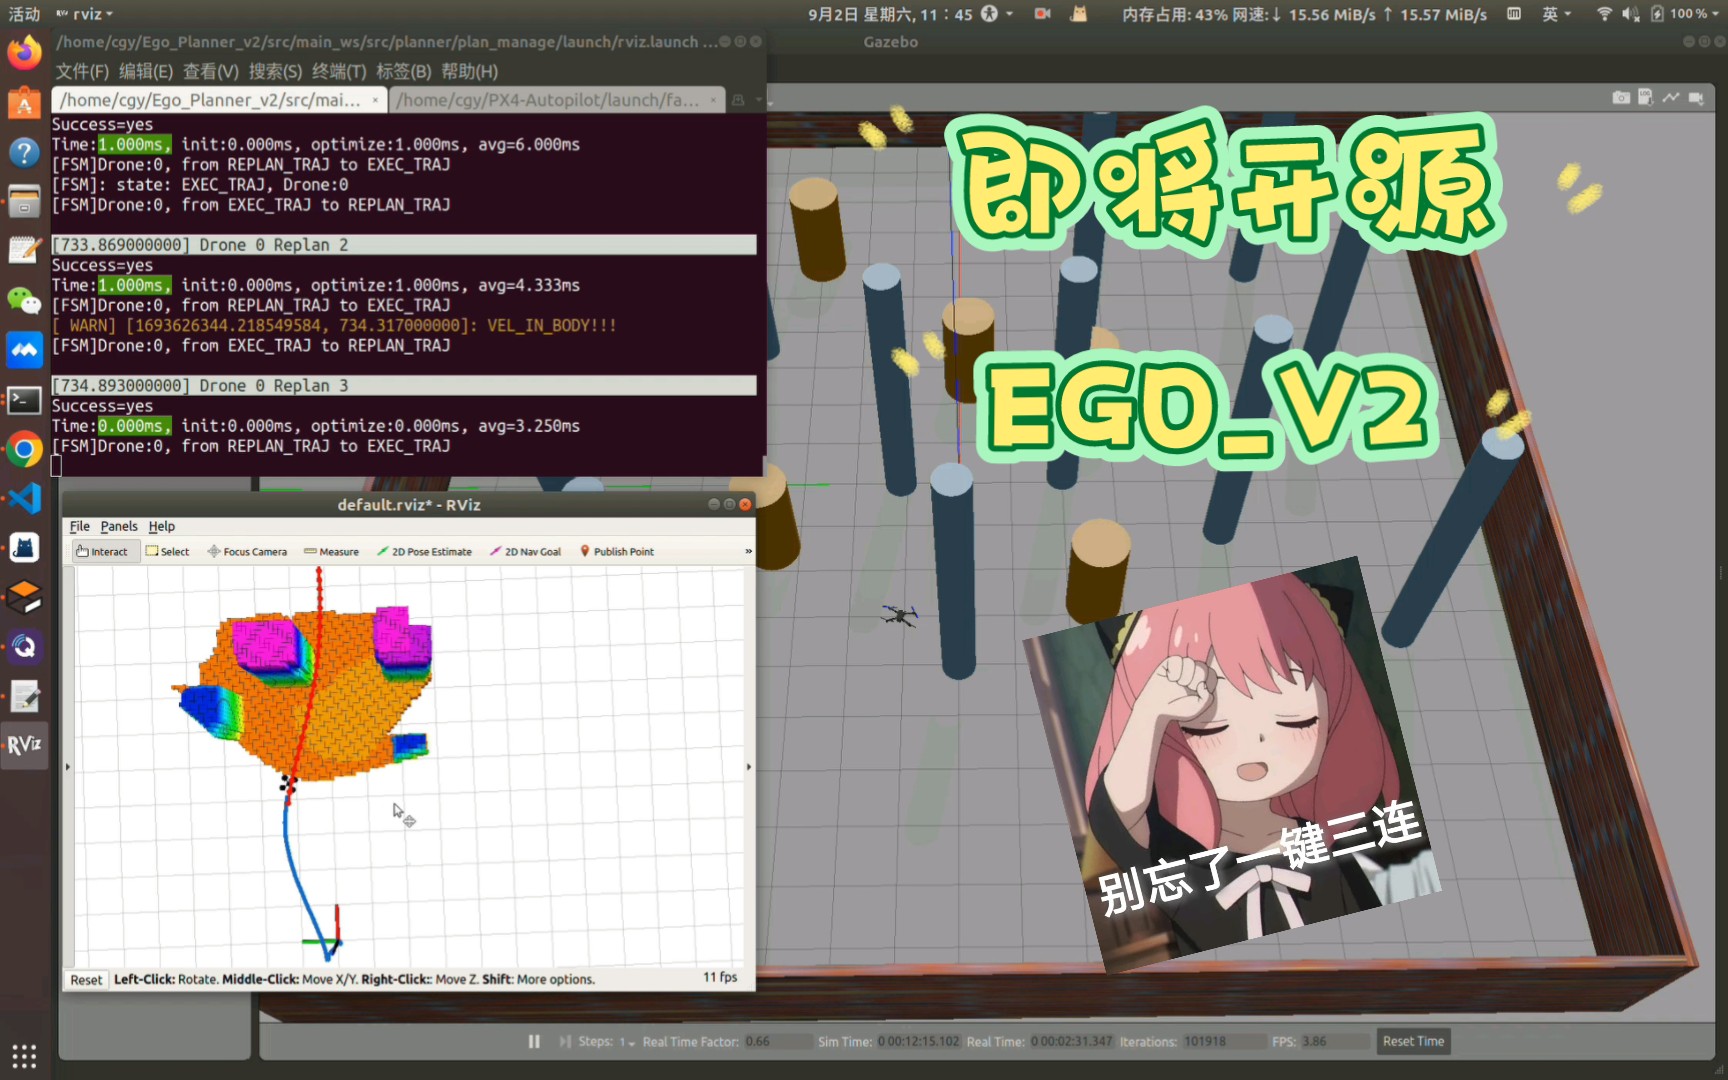Viewport: 1728px width, 1080px height.
Task: Open QGroundControl from the dock
Action: click(x=24, y=646)
